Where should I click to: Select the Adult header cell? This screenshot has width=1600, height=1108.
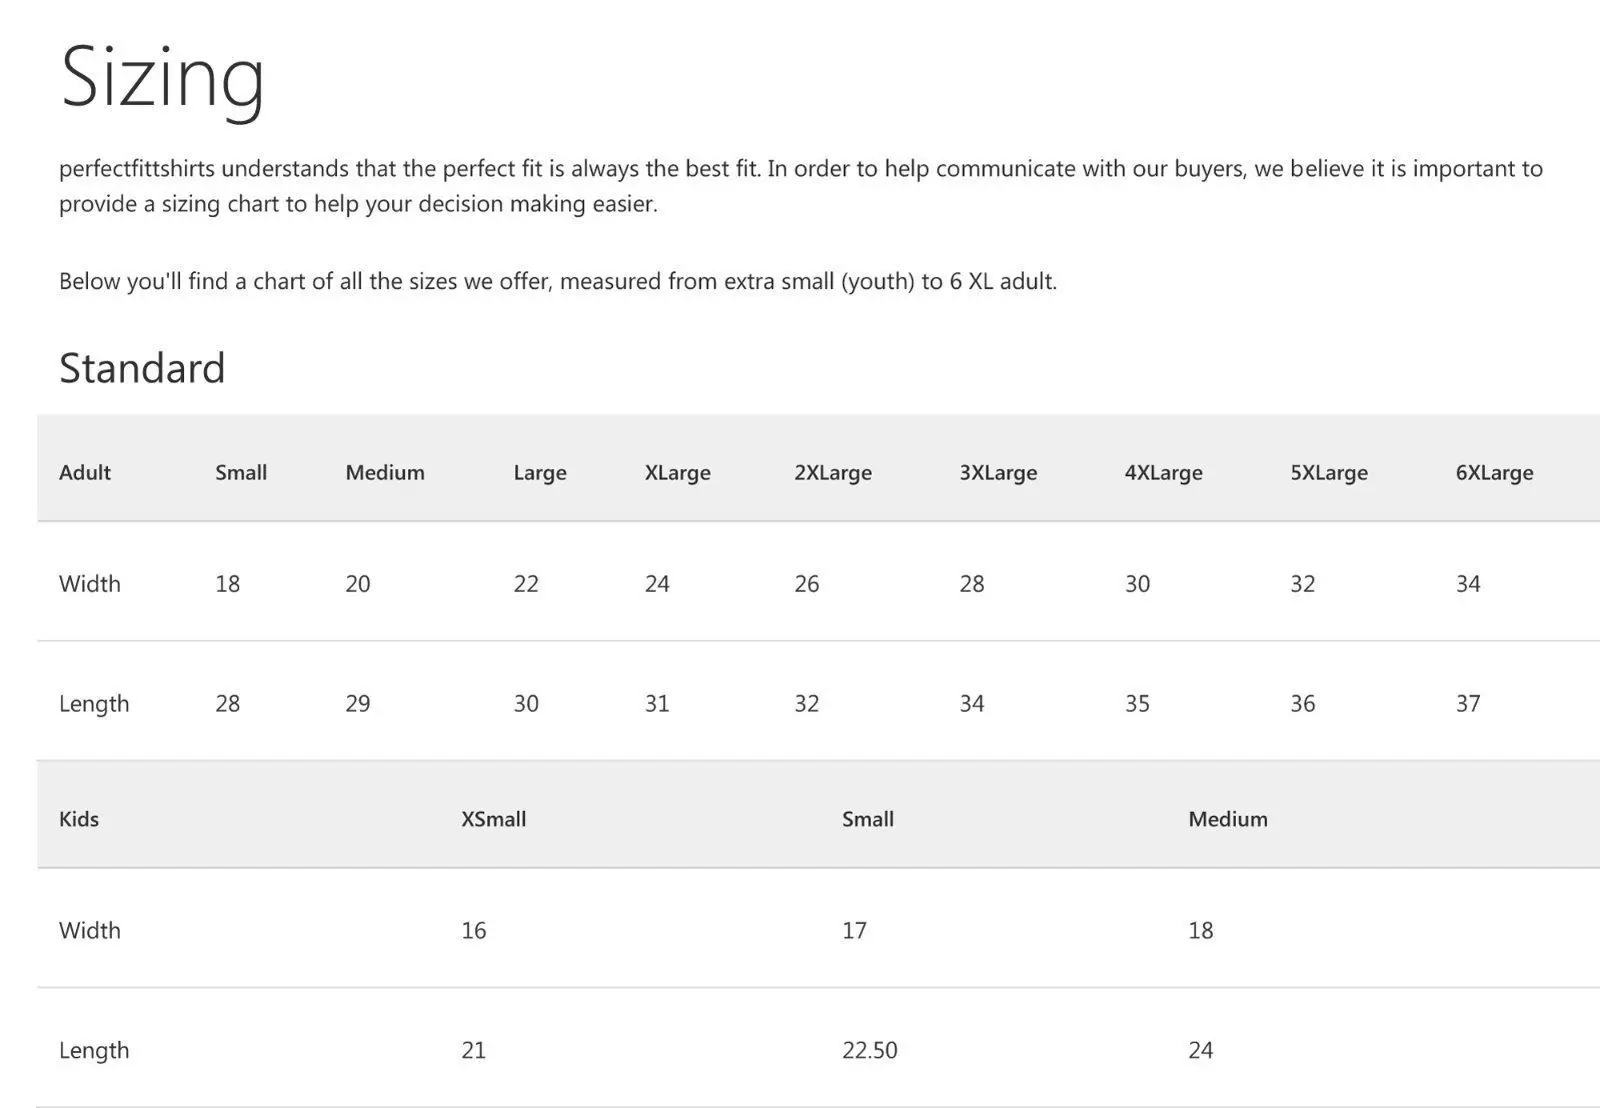click(x=85, y=472)
